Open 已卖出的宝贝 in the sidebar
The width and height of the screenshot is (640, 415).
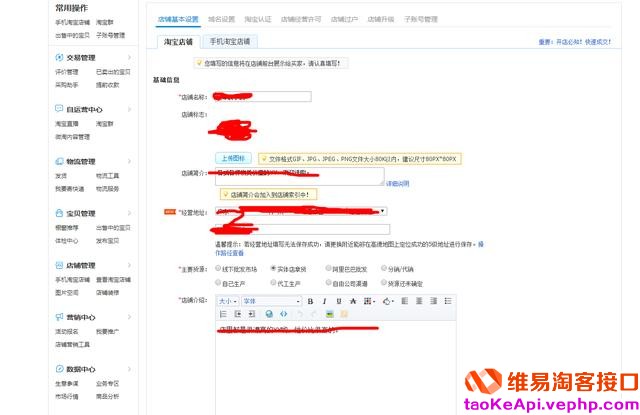[113, 72]
